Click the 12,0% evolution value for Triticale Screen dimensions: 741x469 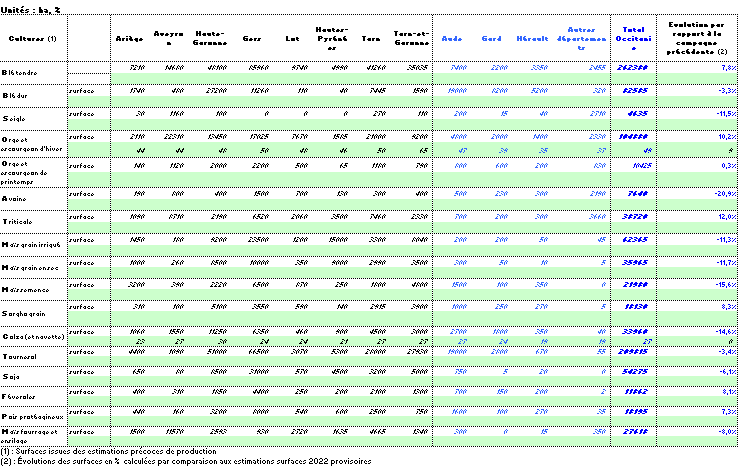728,217
